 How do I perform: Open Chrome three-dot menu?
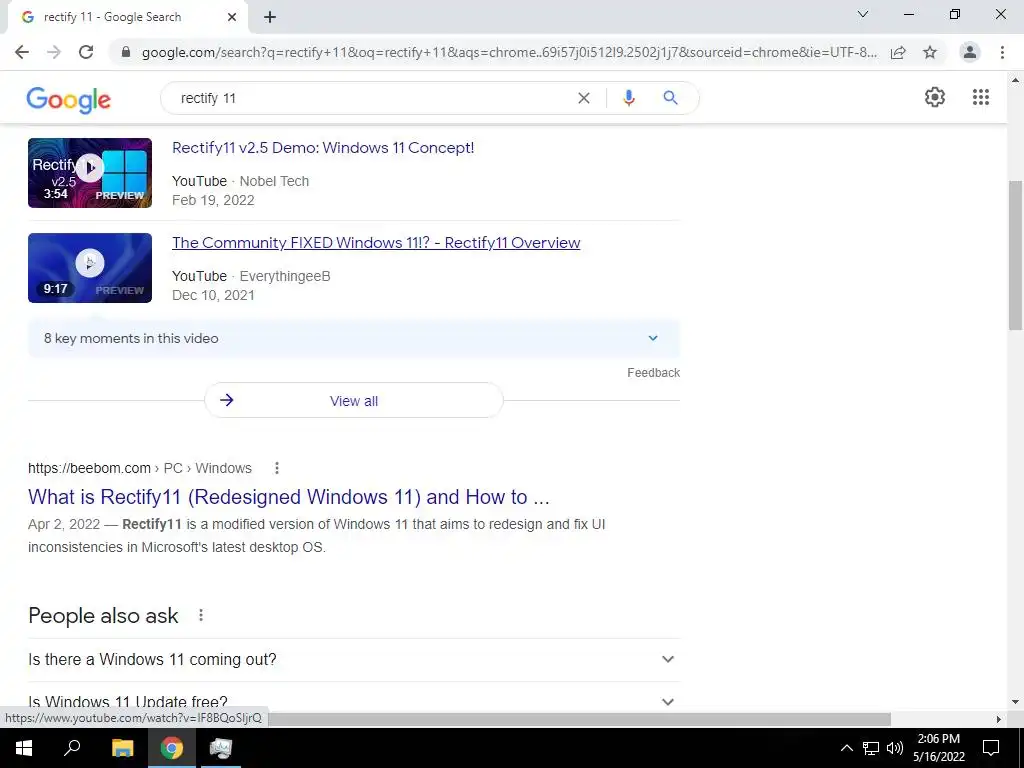click(1002, 52)
